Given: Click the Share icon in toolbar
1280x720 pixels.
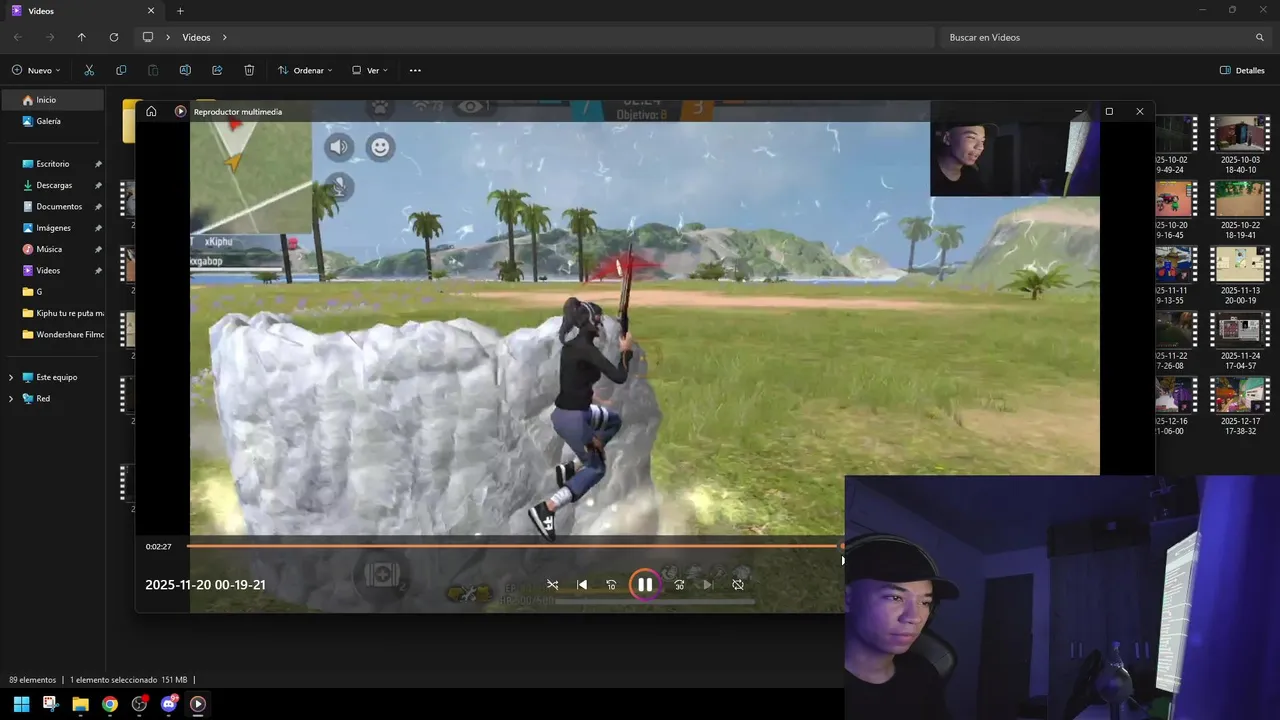Looking at the screenshot, I should [x=217, y=70].
